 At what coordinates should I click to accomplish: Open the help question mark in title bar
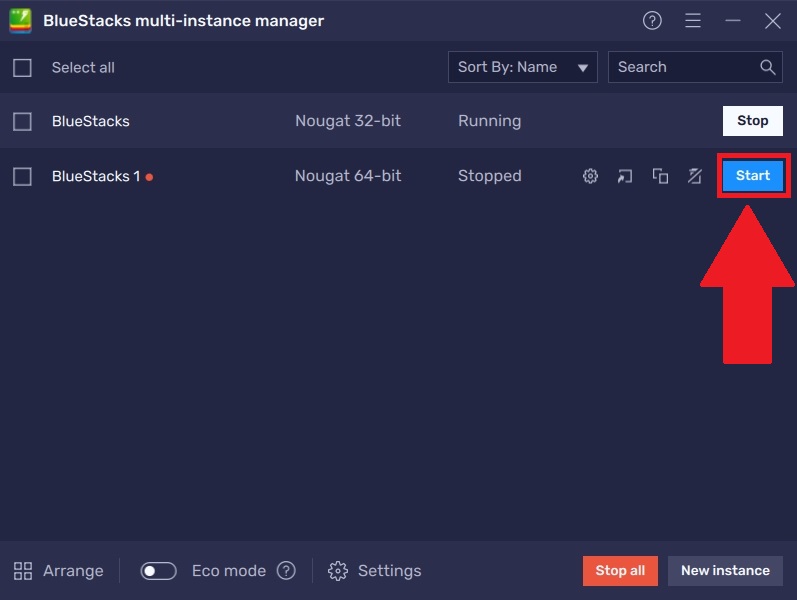point(652,21)
